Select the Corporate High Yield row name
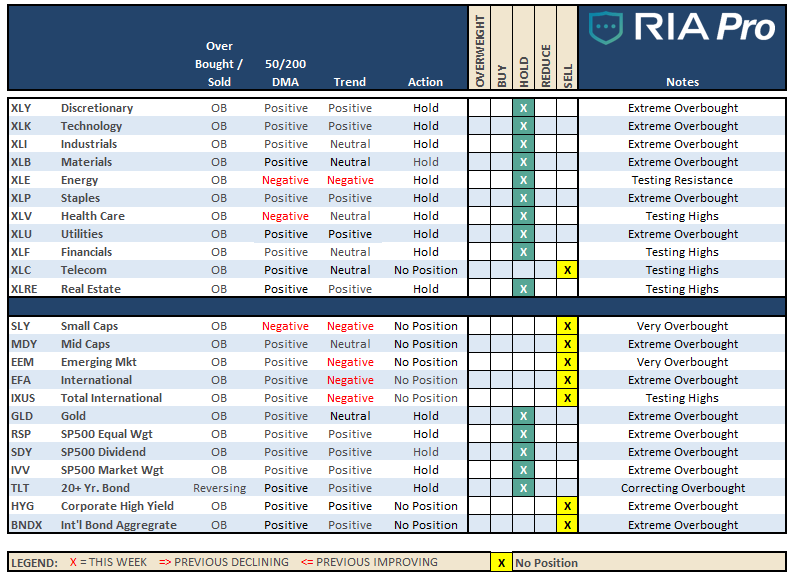 point(117,506)
